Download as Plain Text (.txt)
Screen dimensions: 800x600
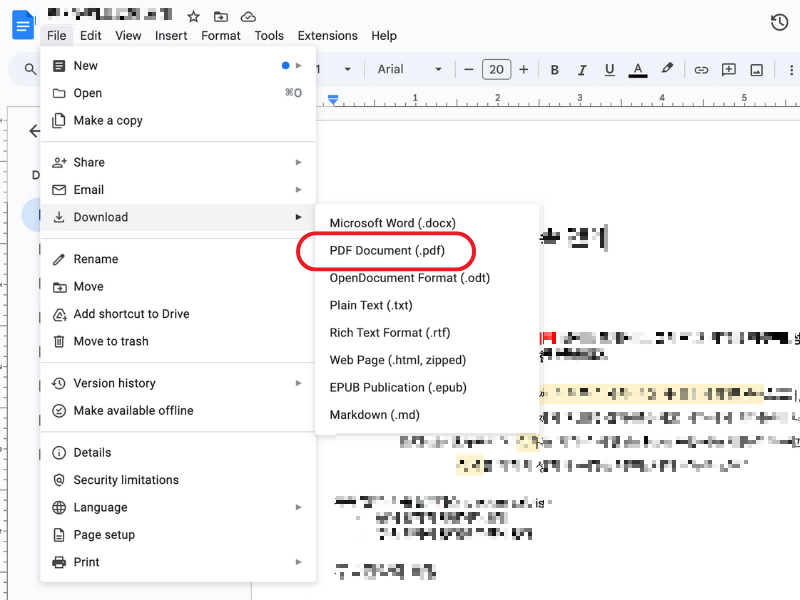427,306
